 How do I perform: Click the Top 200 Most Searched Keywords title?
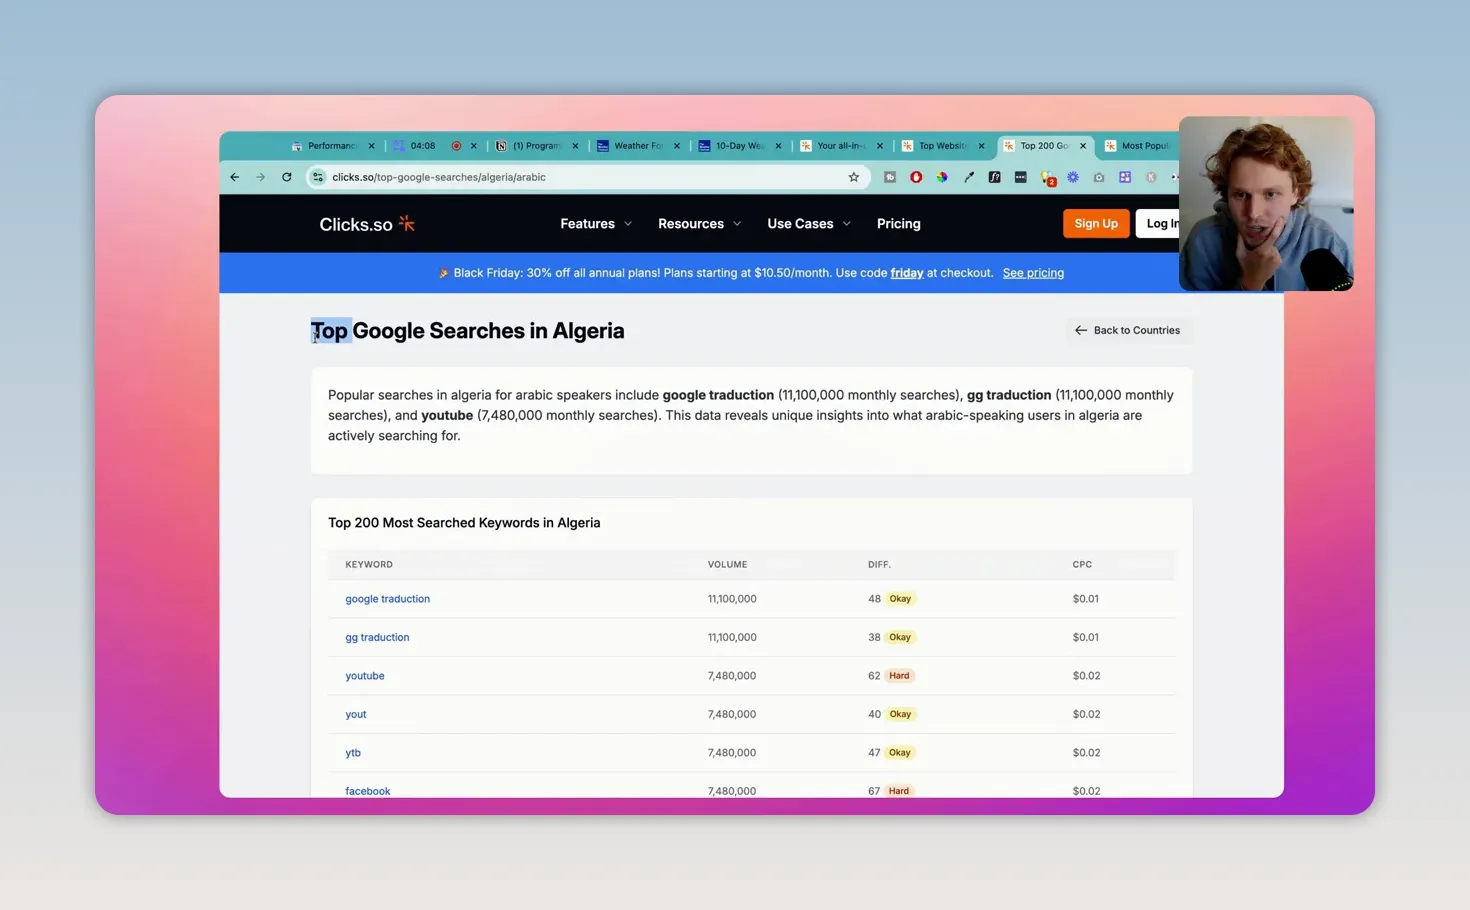[x=464, y=523]
